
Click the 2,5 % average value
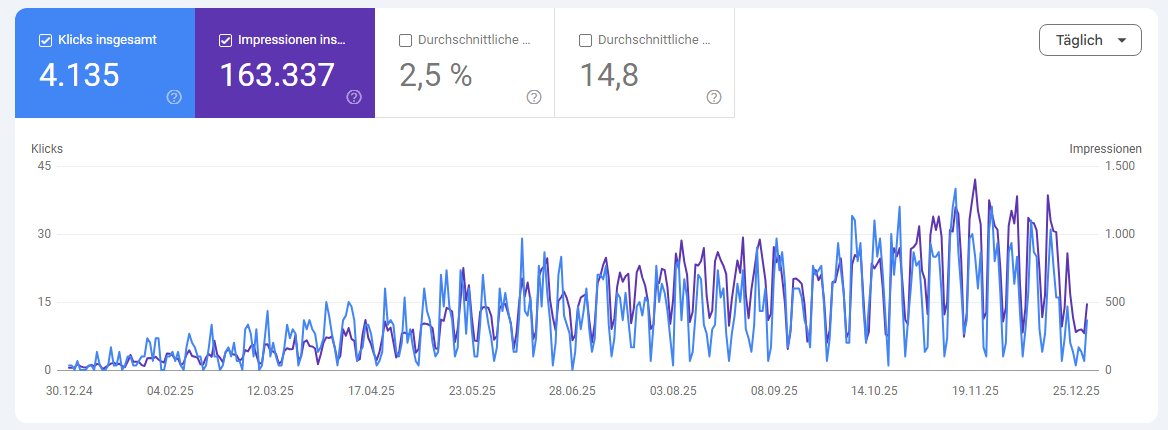[x=435, y=75]
